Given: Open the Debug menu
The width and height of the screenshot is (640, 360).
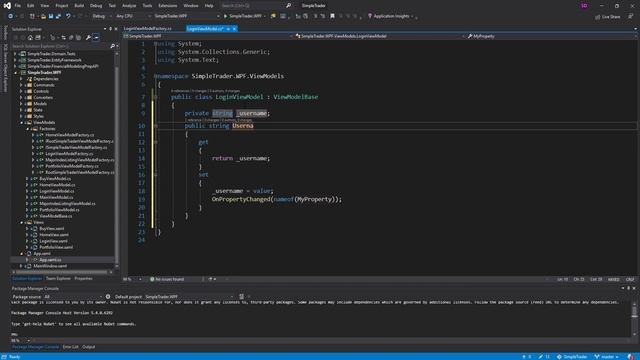Looking at the screenshot, I should pyautogui.click(x=96, y=6).
